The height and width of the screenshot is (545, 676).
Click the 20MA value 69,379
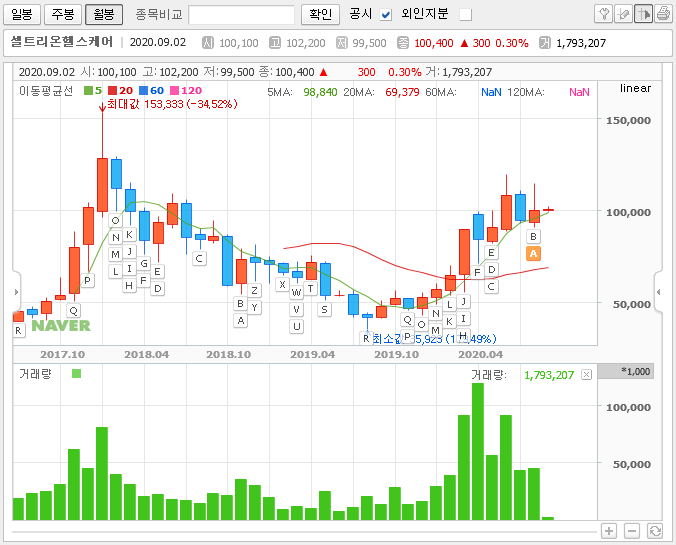pyautogui.click(x=402, y=92)
